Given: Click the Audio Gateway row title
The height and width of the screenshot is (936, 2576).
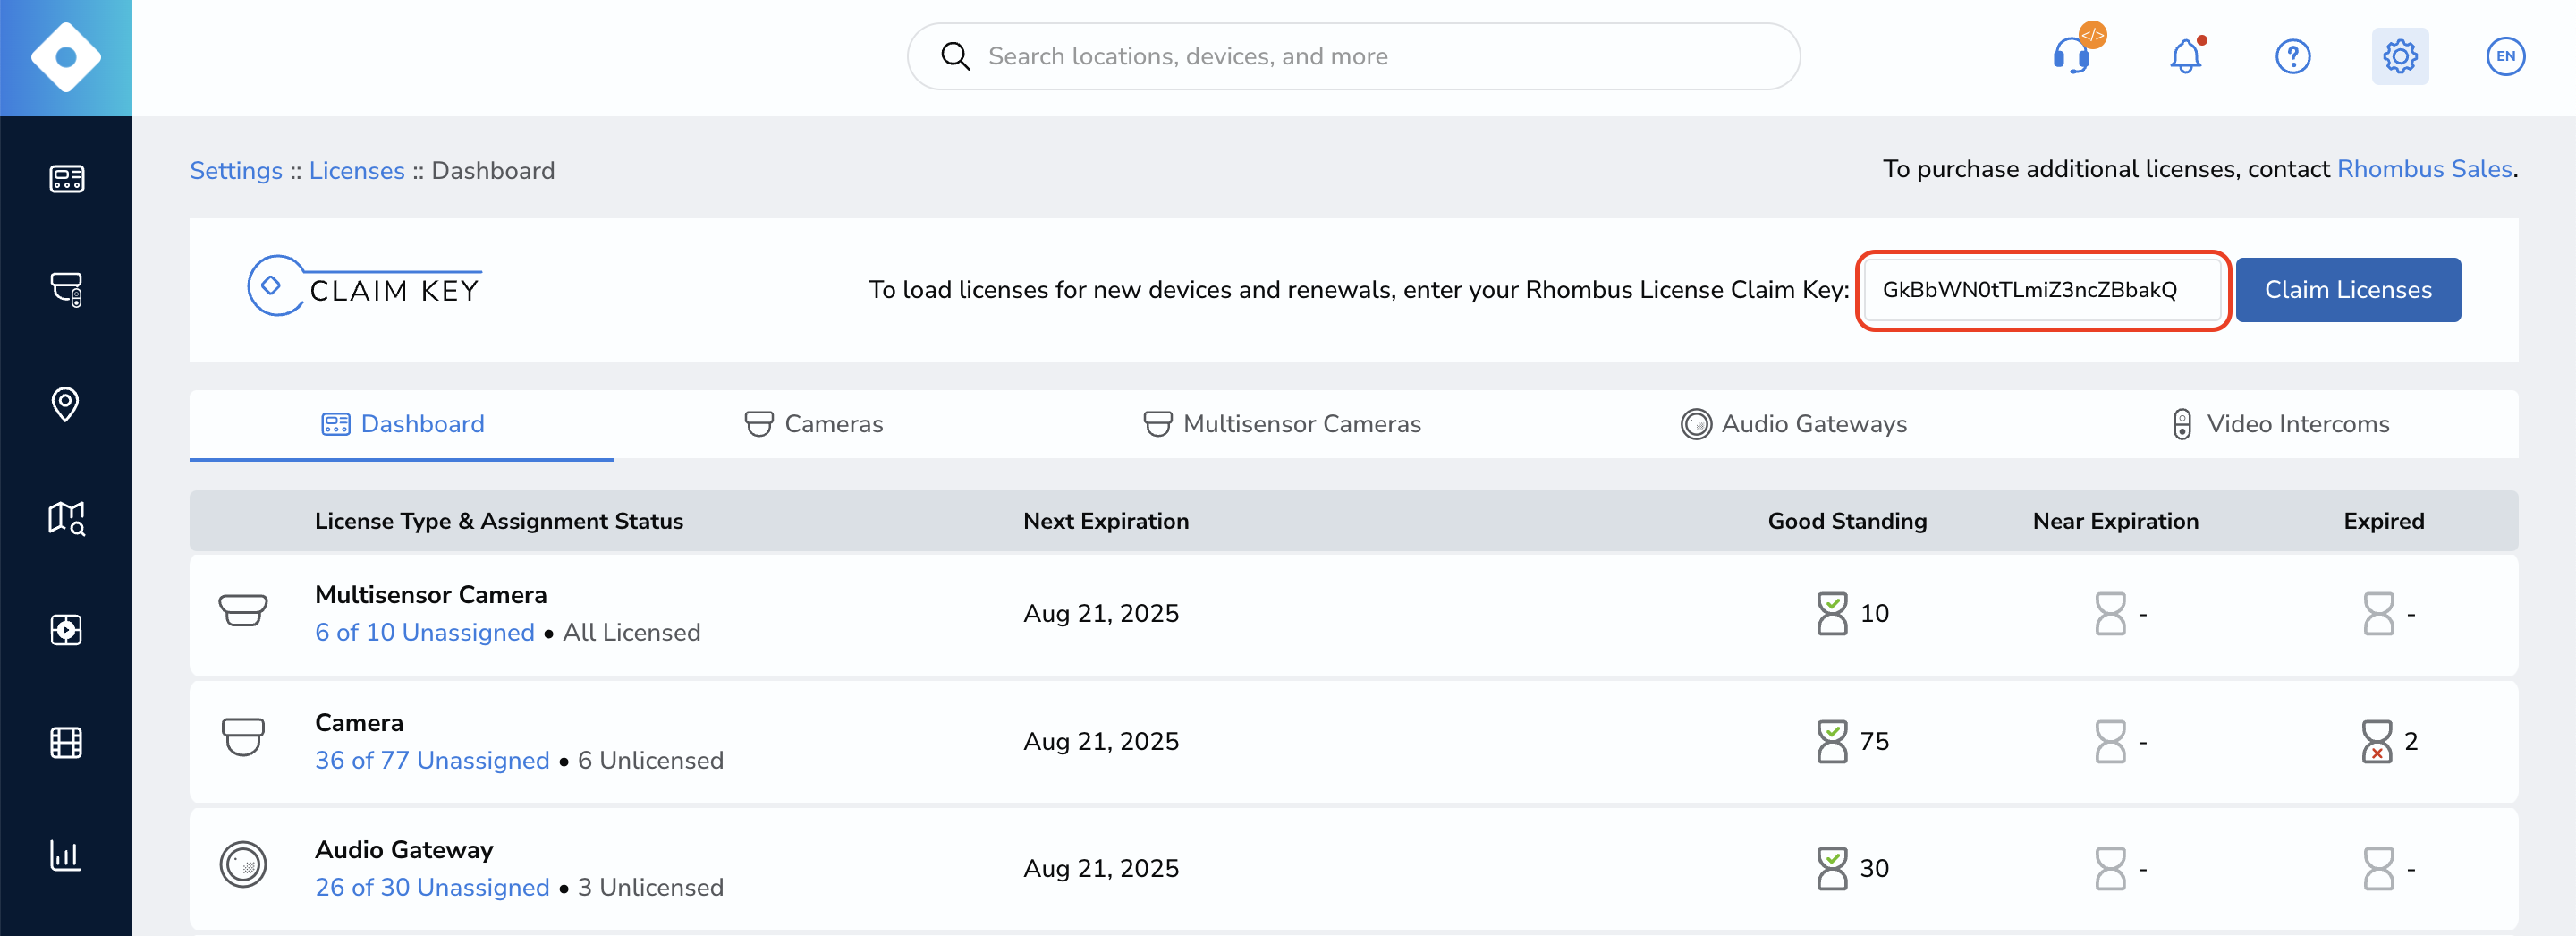Looking at the screenshot, I should [404, 850].
